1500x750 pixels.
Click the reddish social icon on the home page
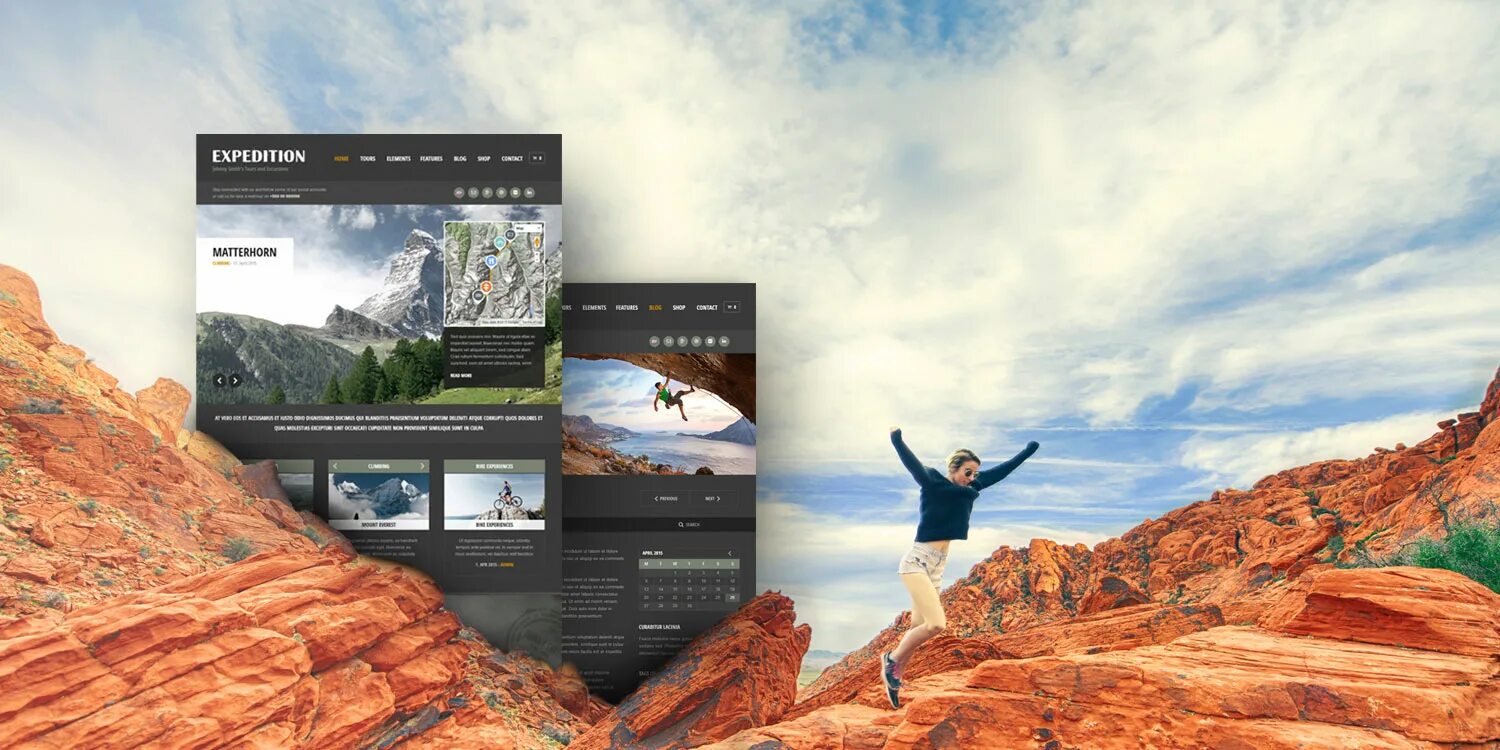pyautogui.click(x=459, y=192)
